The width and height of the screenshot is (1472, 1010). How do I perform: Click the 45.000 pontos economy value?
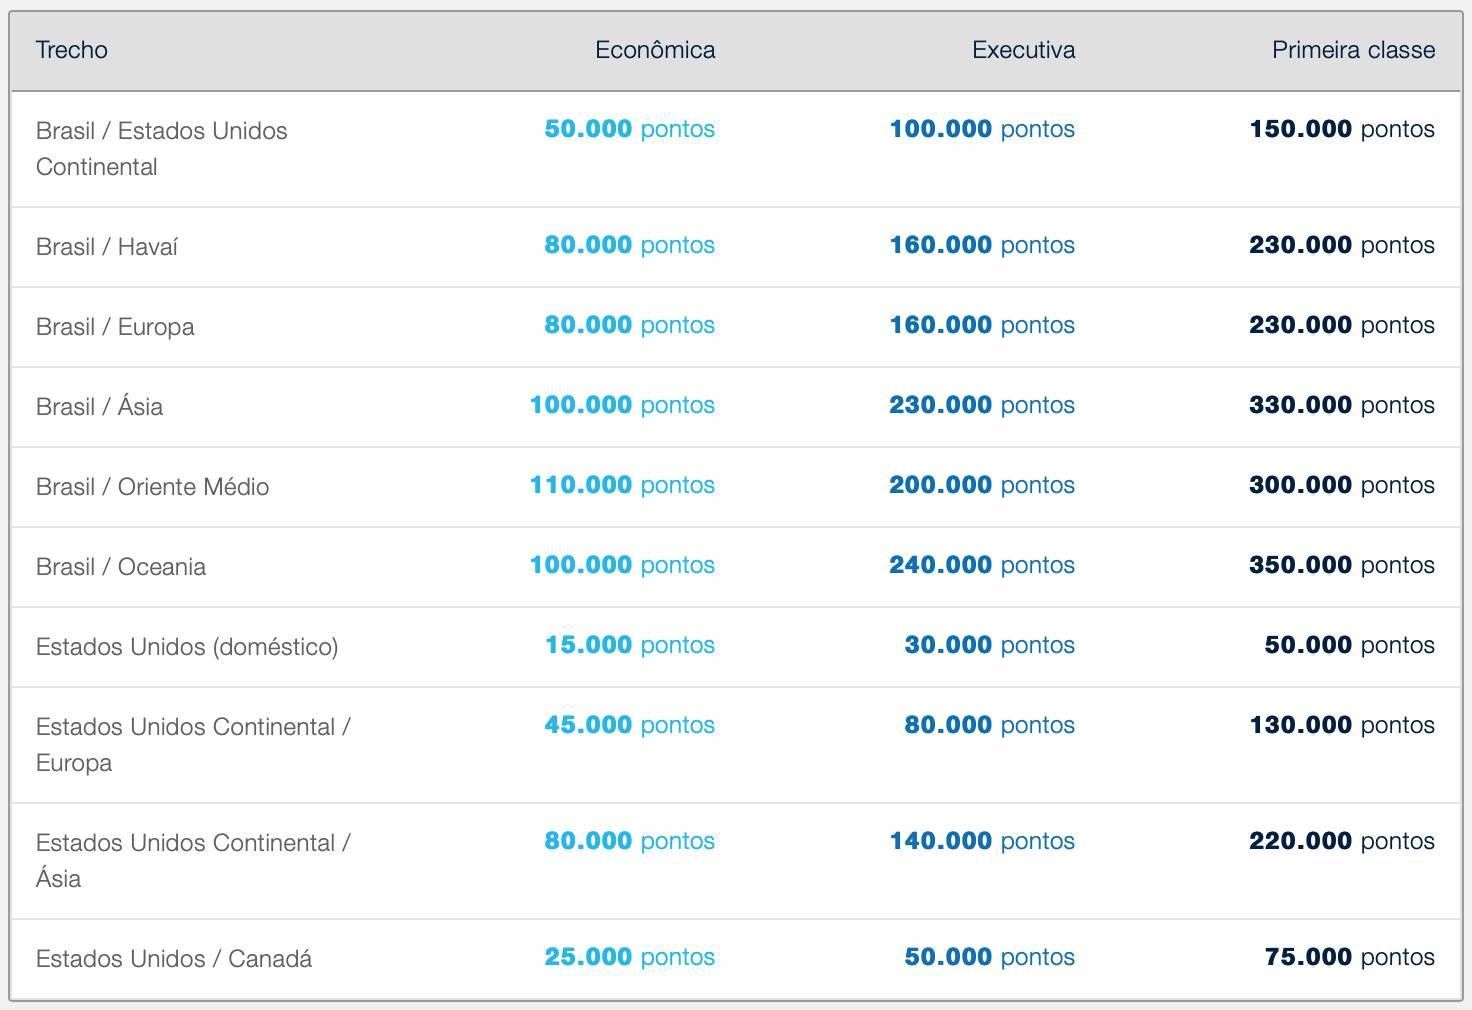629,725
